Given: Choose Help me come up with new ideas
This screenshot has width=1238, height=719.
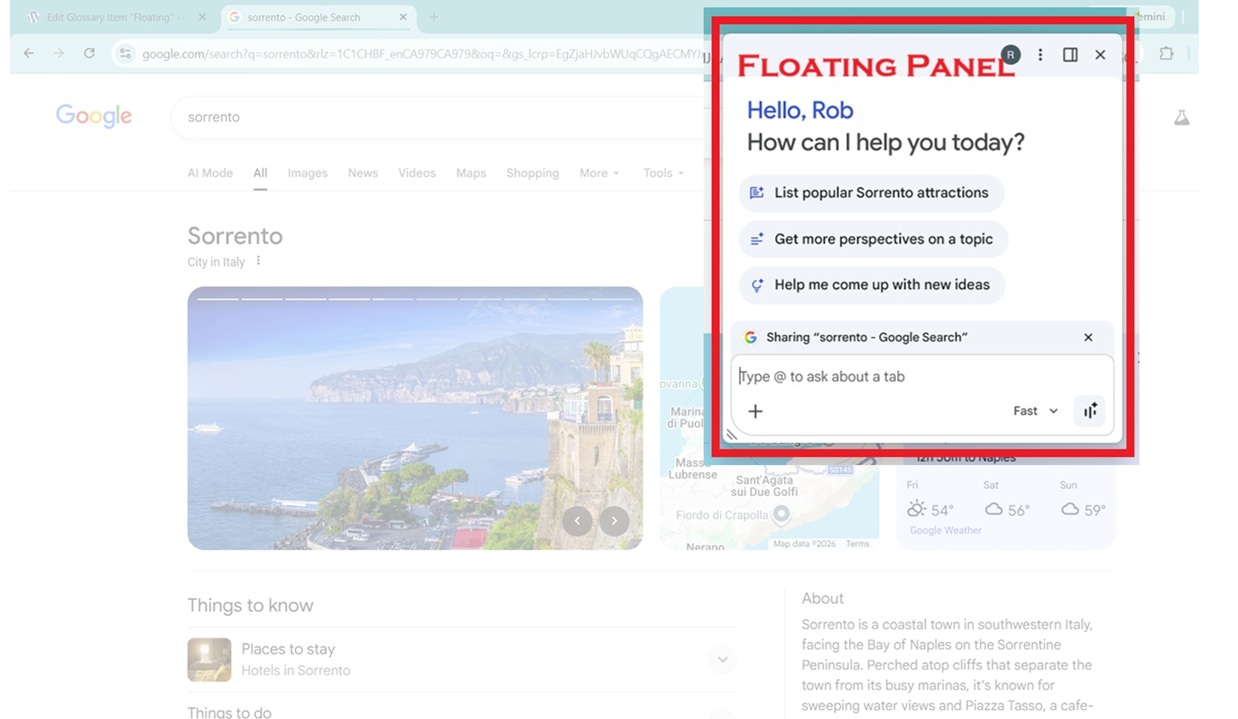Looking at the screenshot, I should click(x=871, y=285).
